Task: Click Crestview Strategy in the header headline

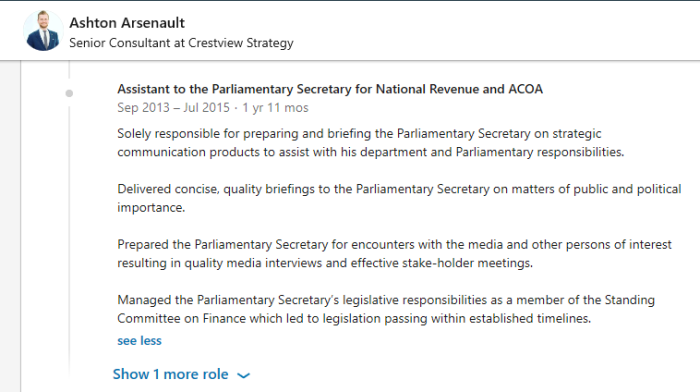Action: [241, 43]
